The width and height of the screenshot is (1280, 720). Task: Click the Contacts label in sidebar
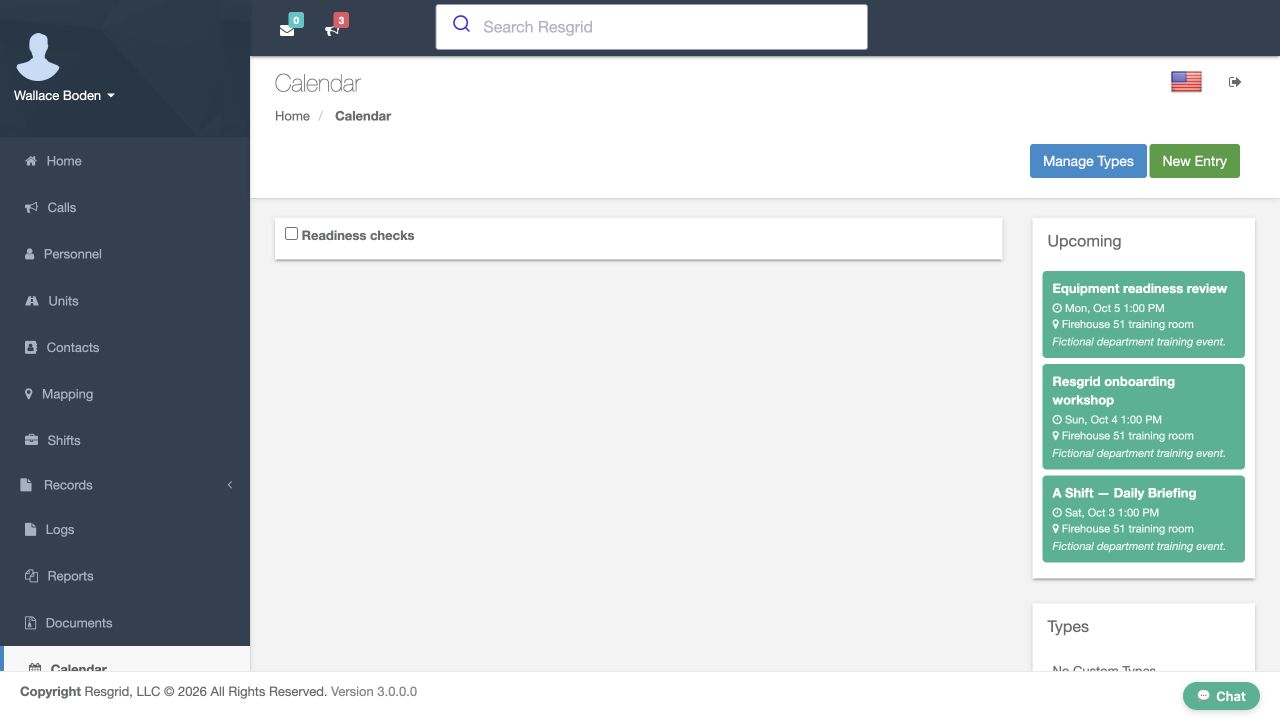pos(73,348)
